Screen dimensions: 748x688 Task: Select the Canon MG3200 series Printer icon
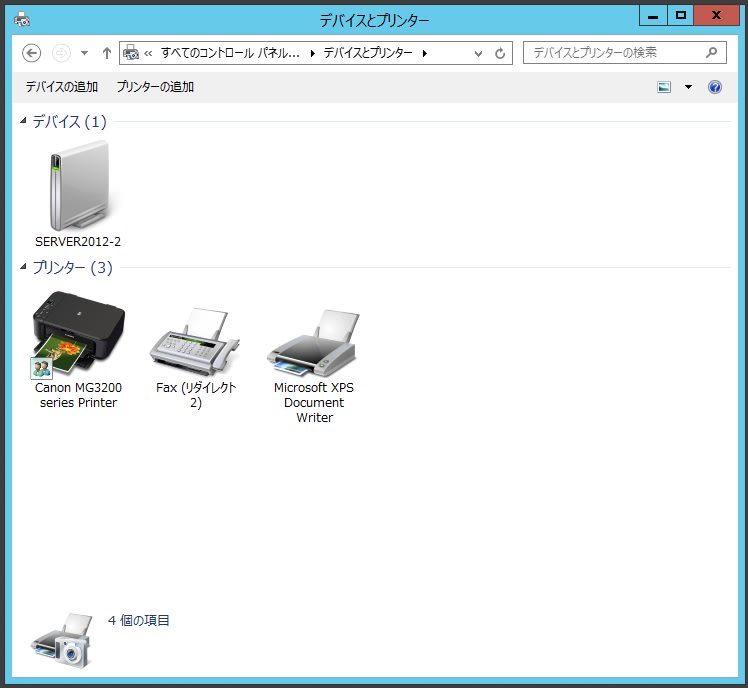[x=79, y=334]
